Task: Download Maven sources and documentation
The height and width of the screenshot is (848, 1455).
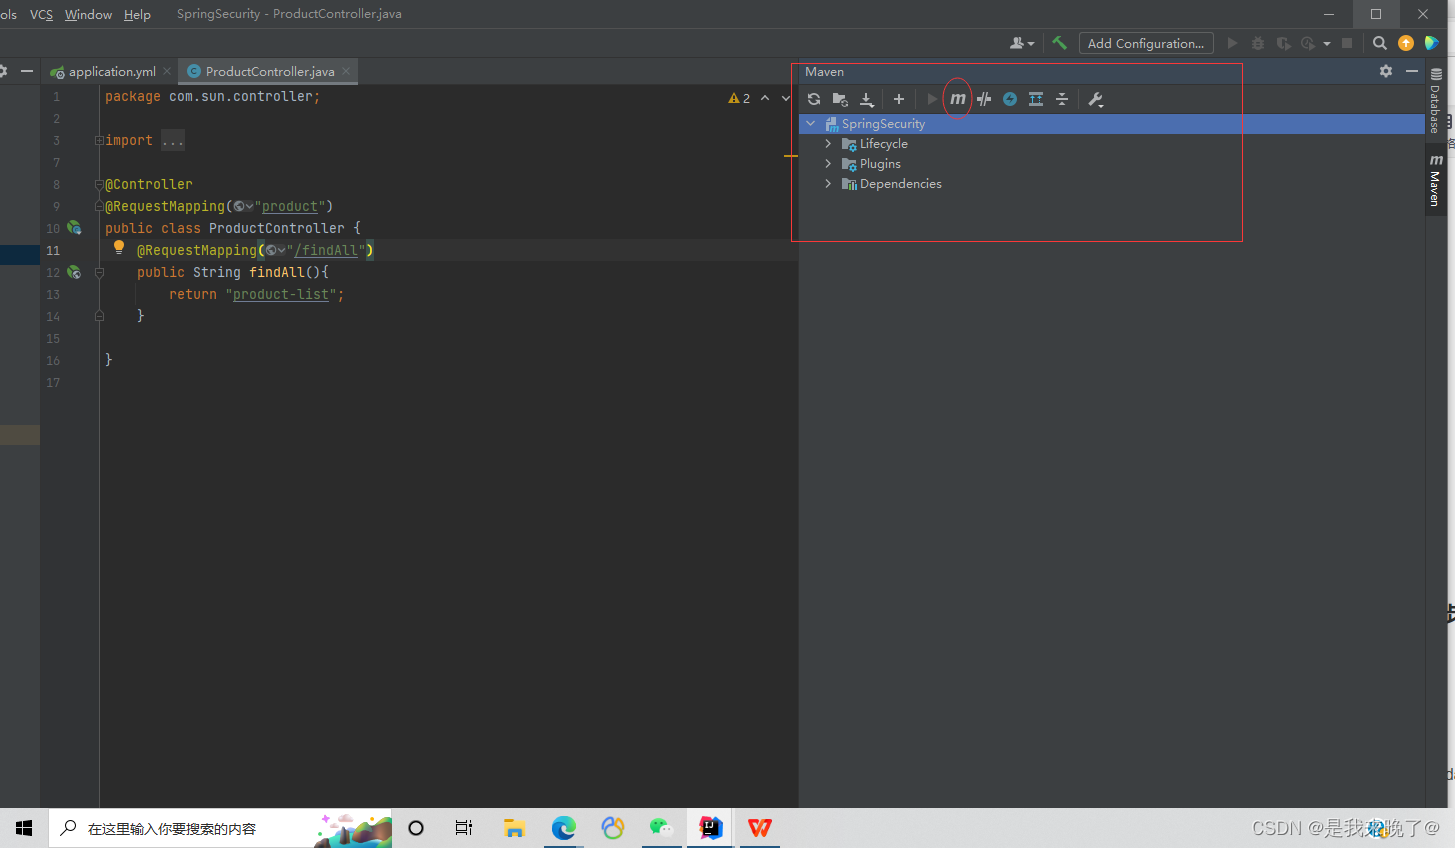Action: 866,98
